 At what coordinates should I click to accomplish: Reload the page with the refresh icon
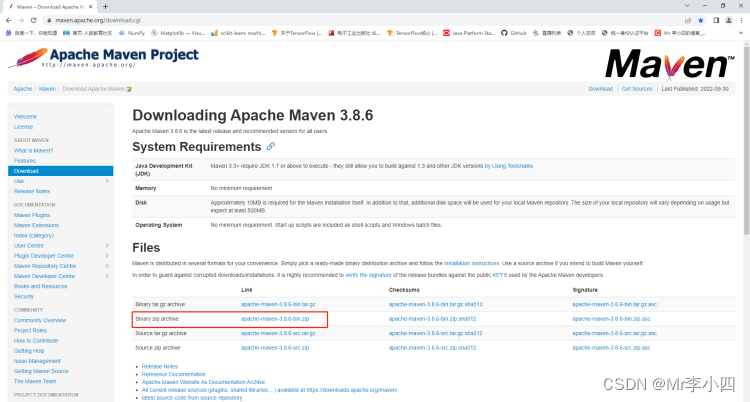click(33, 20)
